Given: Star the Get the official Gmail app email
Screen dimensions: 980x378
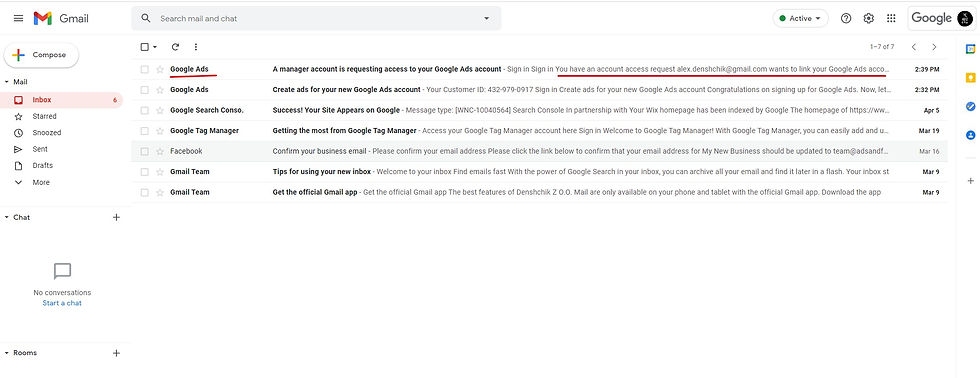Looking at the screenshot, I should pyautogui.click(x=160, y=192).
